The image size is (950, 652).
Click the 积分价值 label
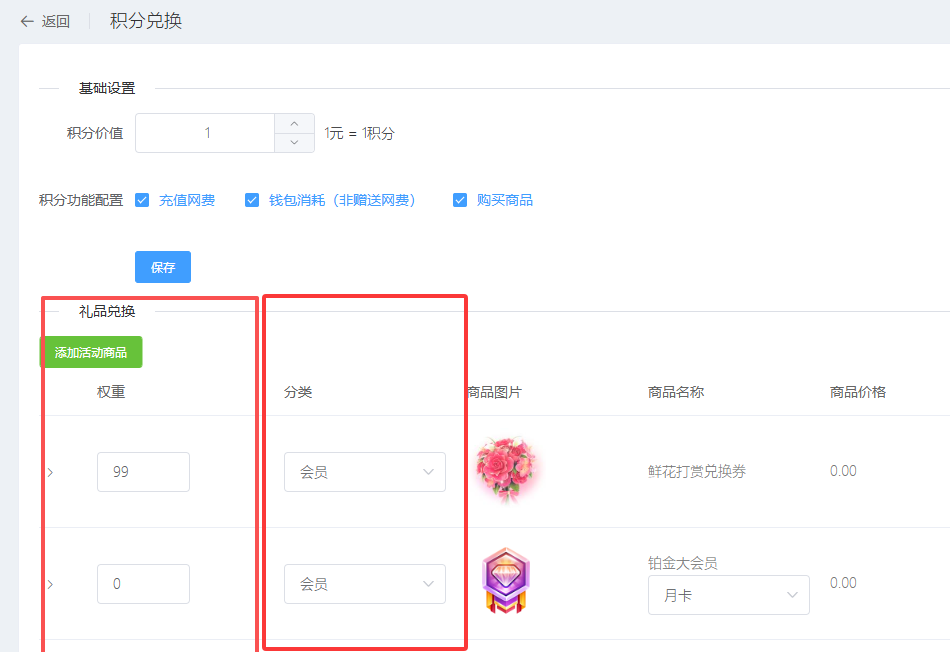(95, 133)
